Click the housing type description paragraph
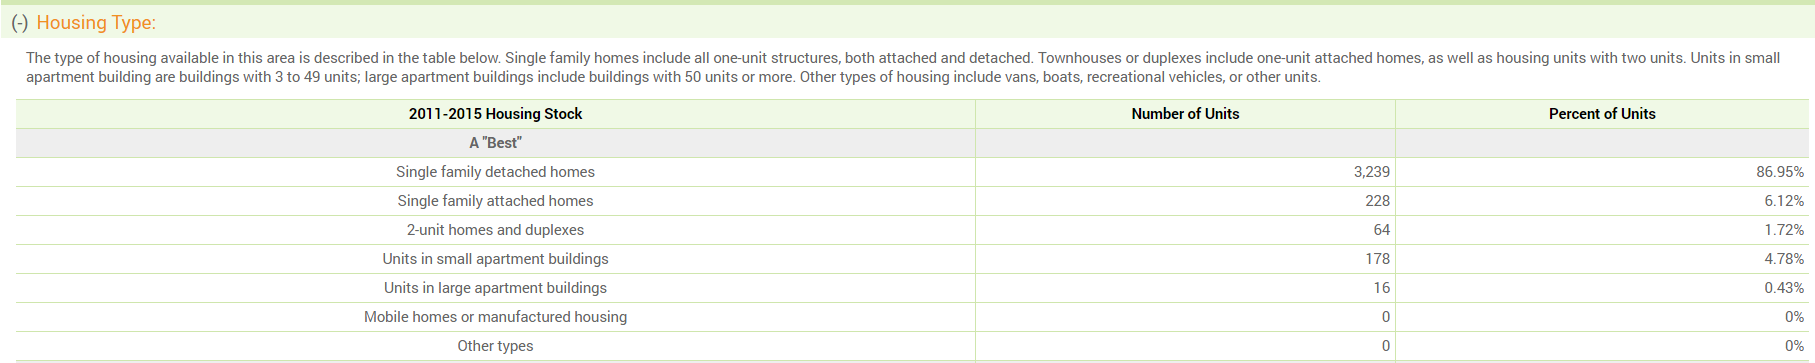This screenshot has width=1815, height=363. pos(903,67)
